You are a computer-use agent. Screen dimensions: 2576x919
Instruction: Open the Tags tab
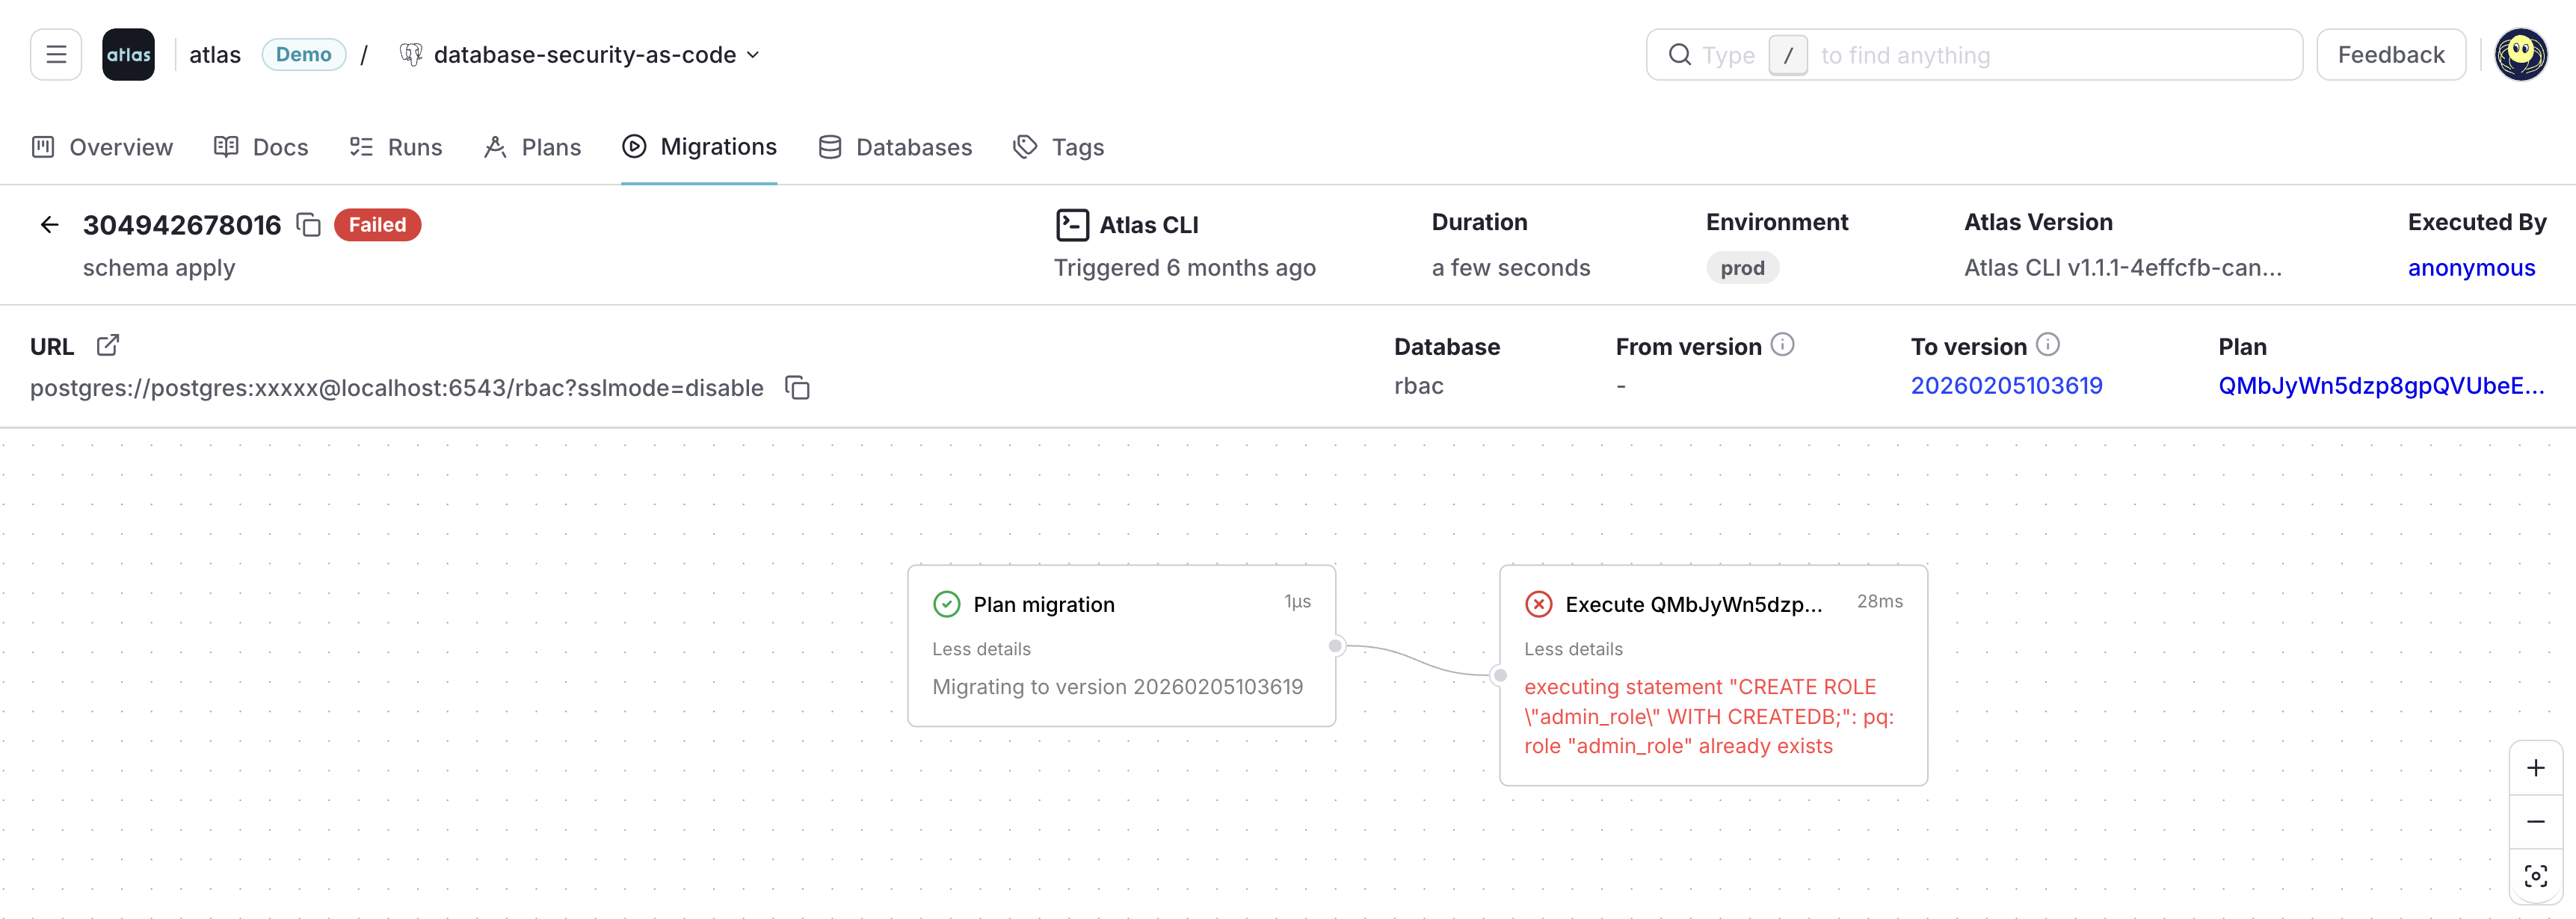[x=1058, y=147]
